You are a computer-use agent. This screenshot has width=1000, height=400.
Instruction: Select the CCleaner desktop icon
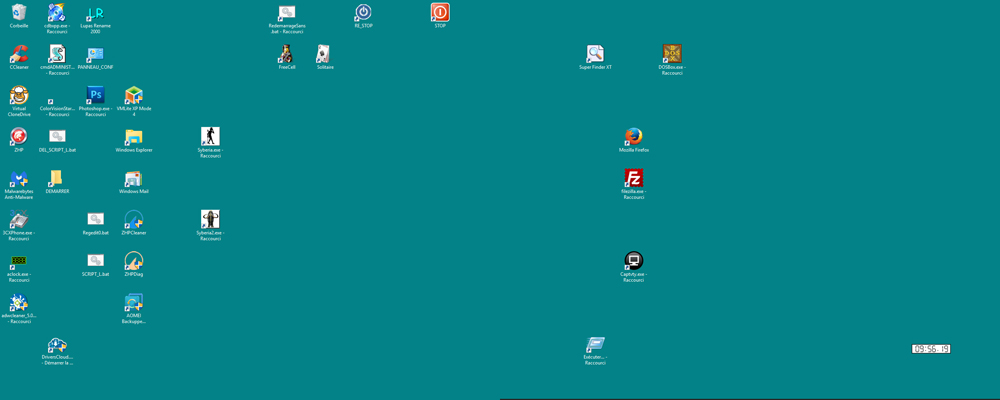click(19, 54)
